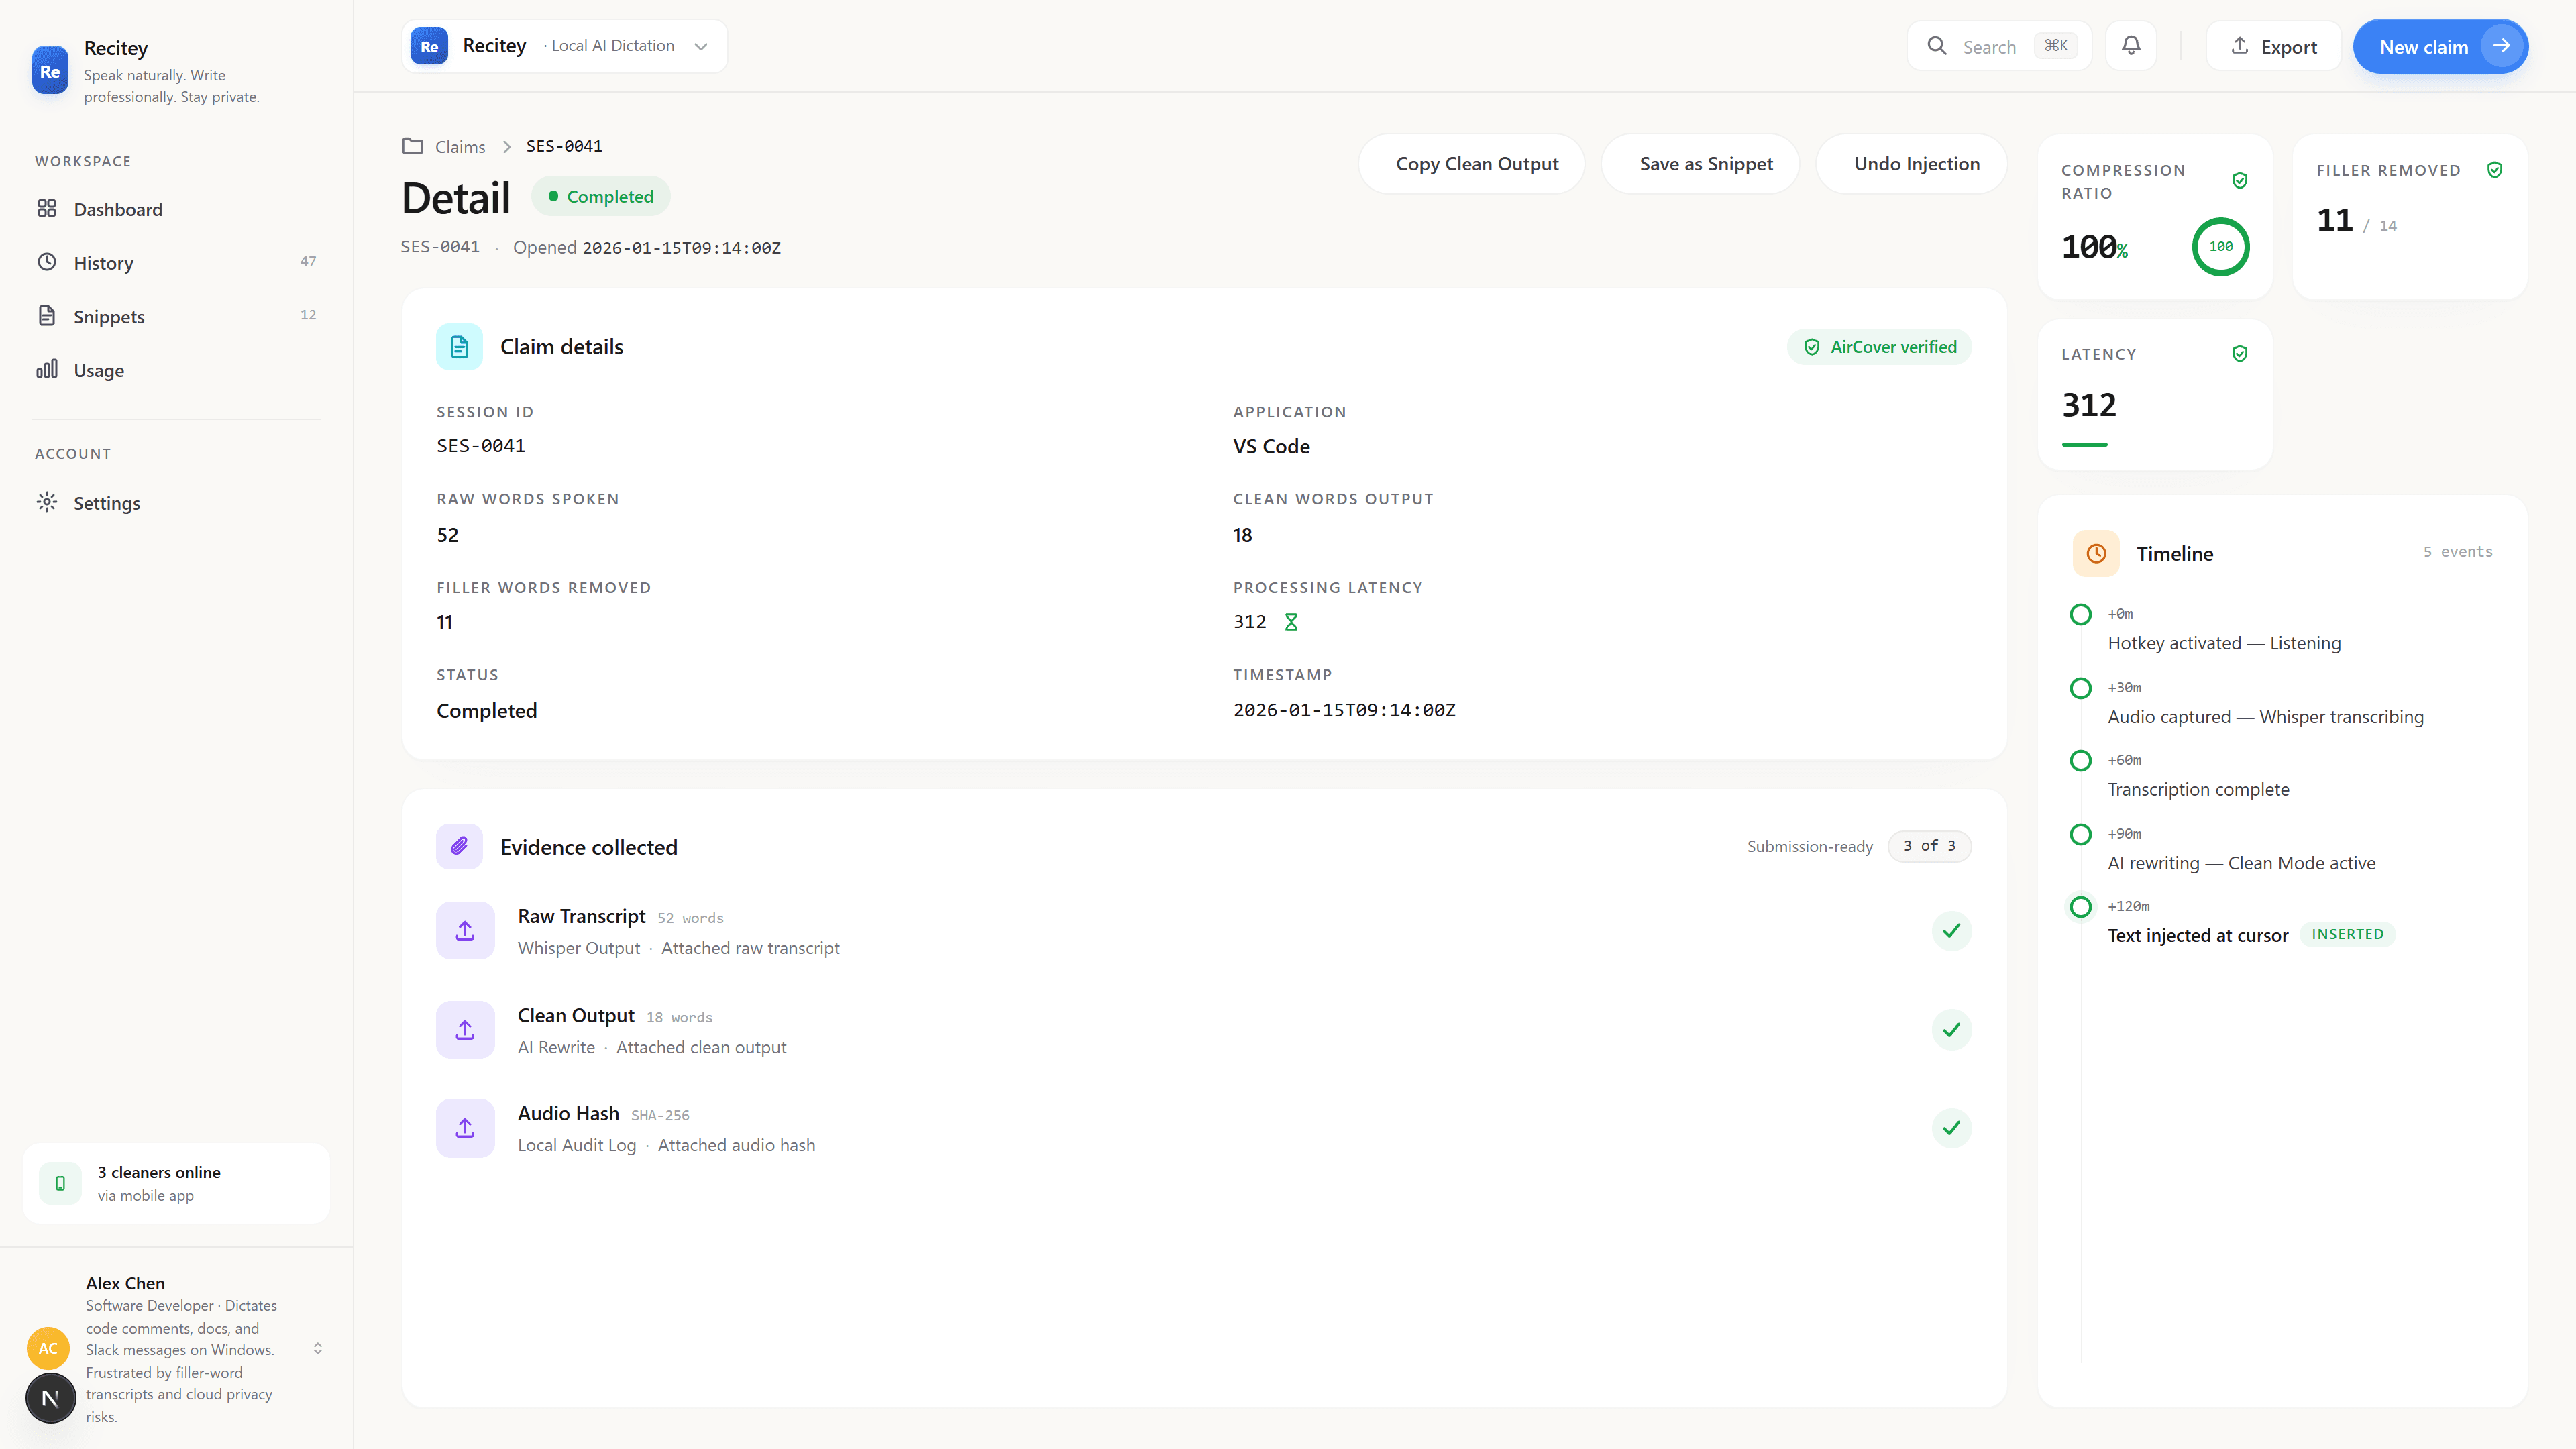Open History in the sidebar
The width and height of the screenshot is (2576, 1449).
(104, 263)
